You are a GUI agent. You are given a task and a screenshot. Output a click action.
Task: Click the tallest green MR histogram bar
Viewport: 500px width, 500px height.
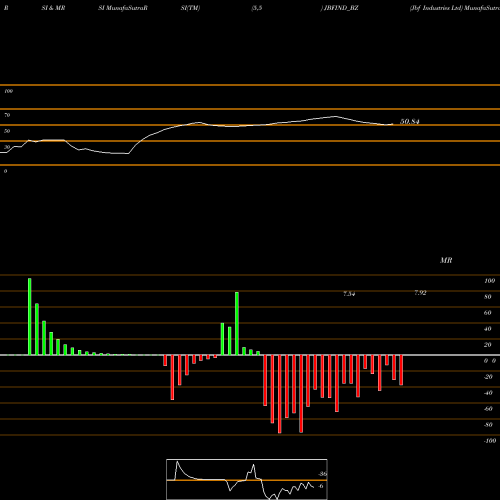point(30,317)
